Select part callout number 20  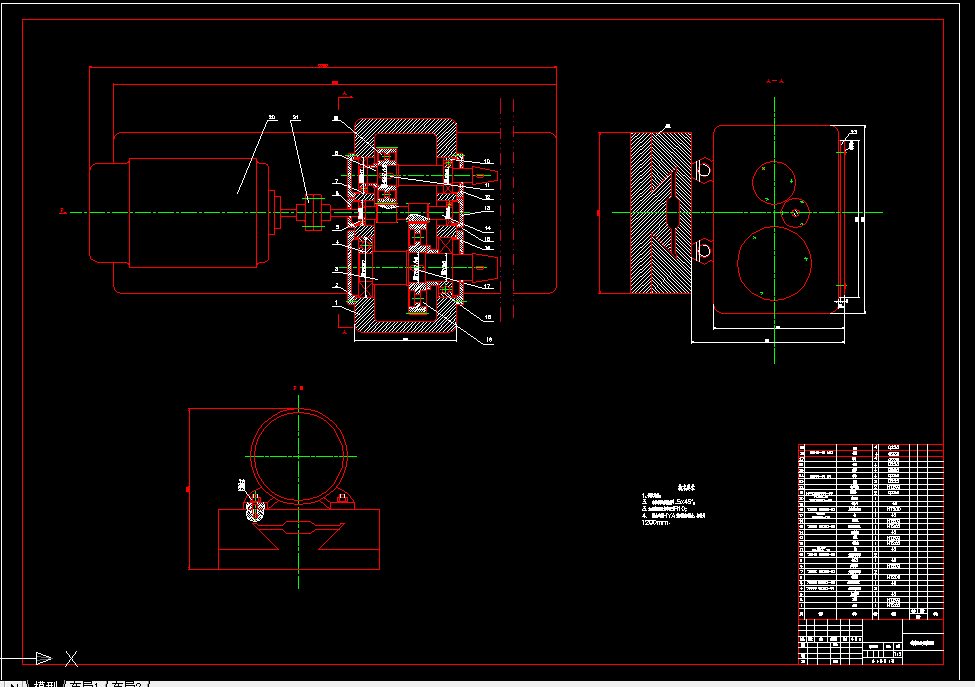272,117
